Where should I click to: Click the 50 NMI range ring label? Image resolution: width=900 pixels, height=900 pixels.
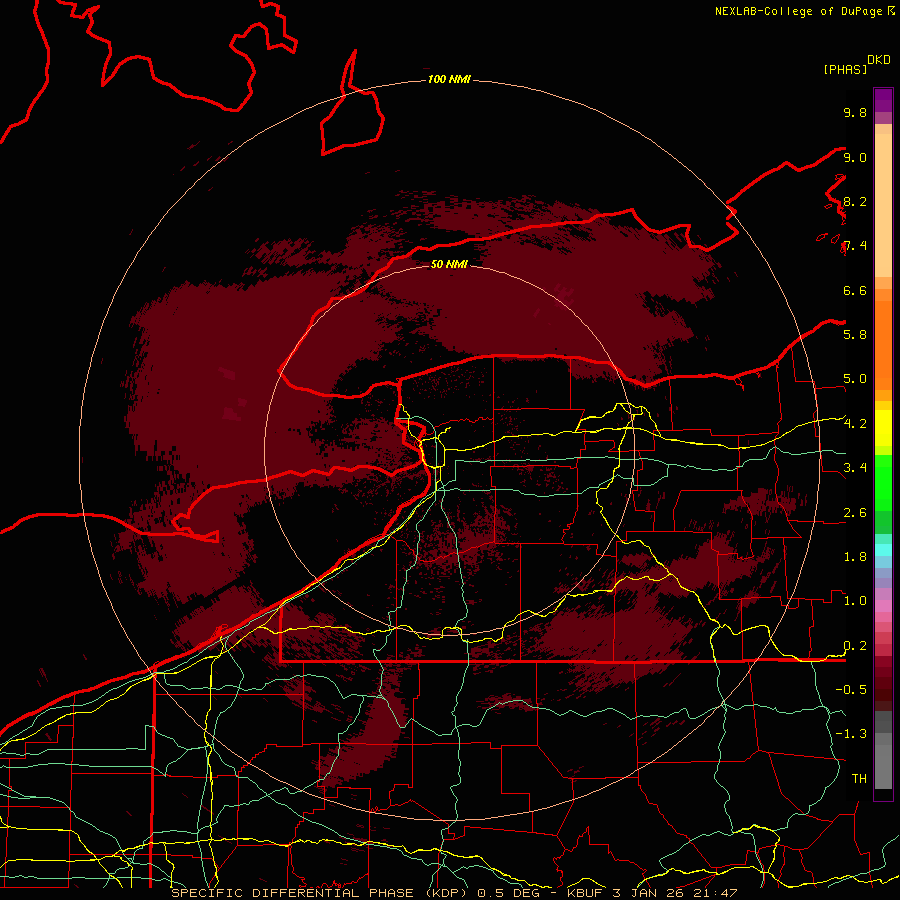click(449, 264)
